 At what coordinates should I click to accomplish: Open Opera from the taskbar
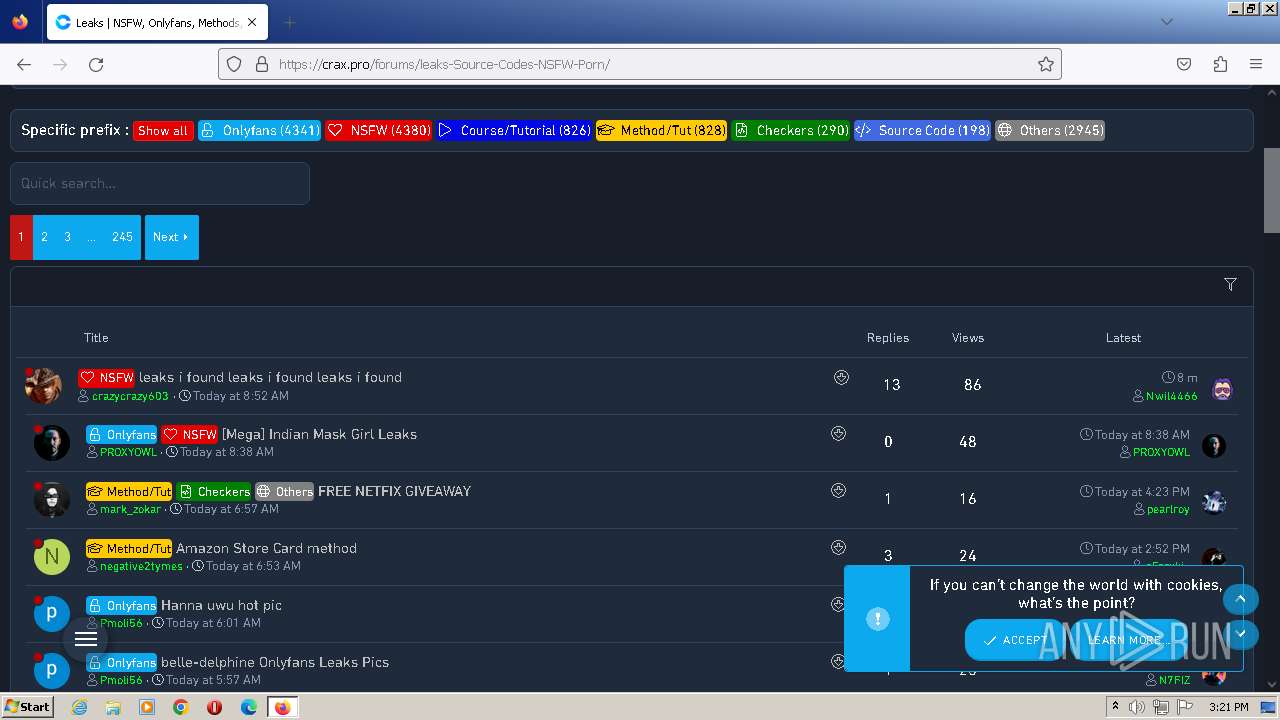(x=214, y=707)
